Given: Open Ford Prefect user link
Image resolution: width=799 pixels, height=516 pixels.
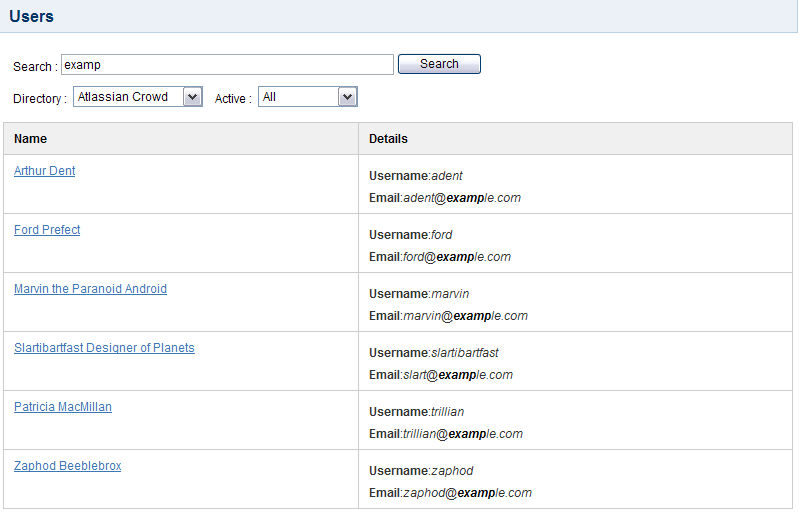Looking at the screenshot, I should pyautogui.click(x=47, y=230).
